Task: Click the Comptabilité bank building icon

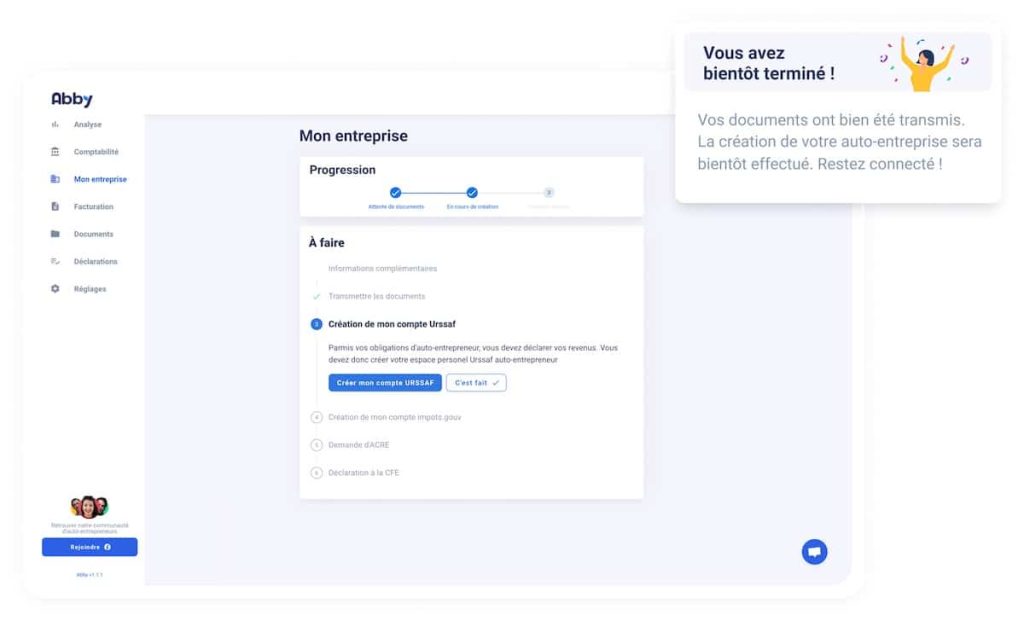Action: [x=55, y=152]
